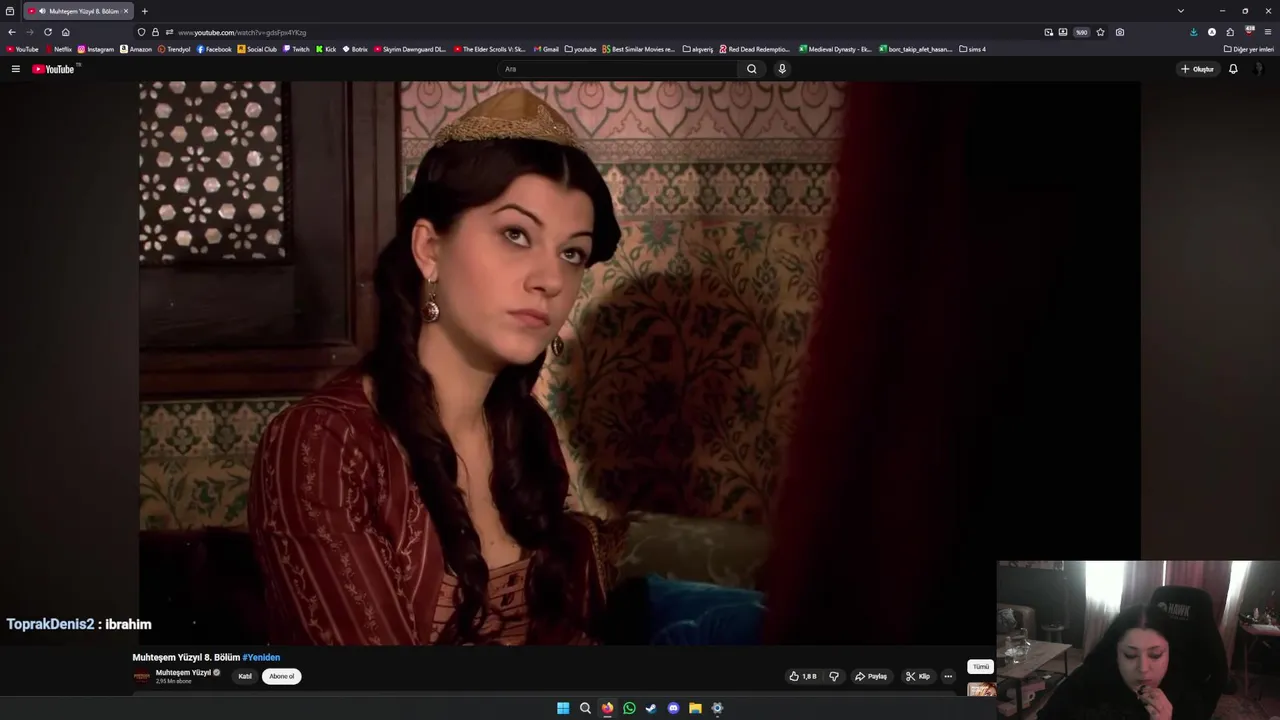1280x720 pixels.
Task: Expand the list all tabs chevron
Action: pyautogui.click(x=1180, y=11)
